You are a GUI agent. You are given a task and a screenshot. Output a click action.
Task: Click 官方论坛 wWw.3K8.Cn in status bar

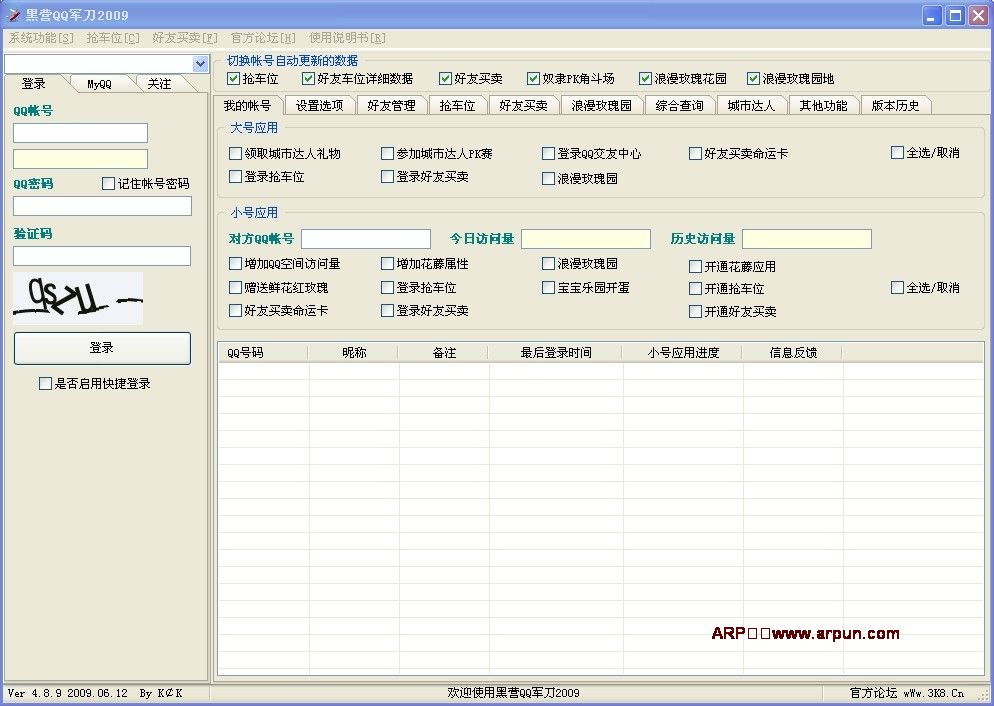pos(907,693)
